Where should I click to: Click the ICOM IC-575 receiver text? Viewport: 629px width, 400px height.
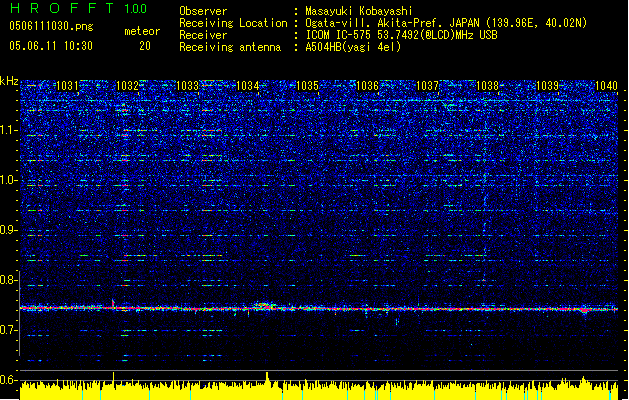(x=401, y=35)
